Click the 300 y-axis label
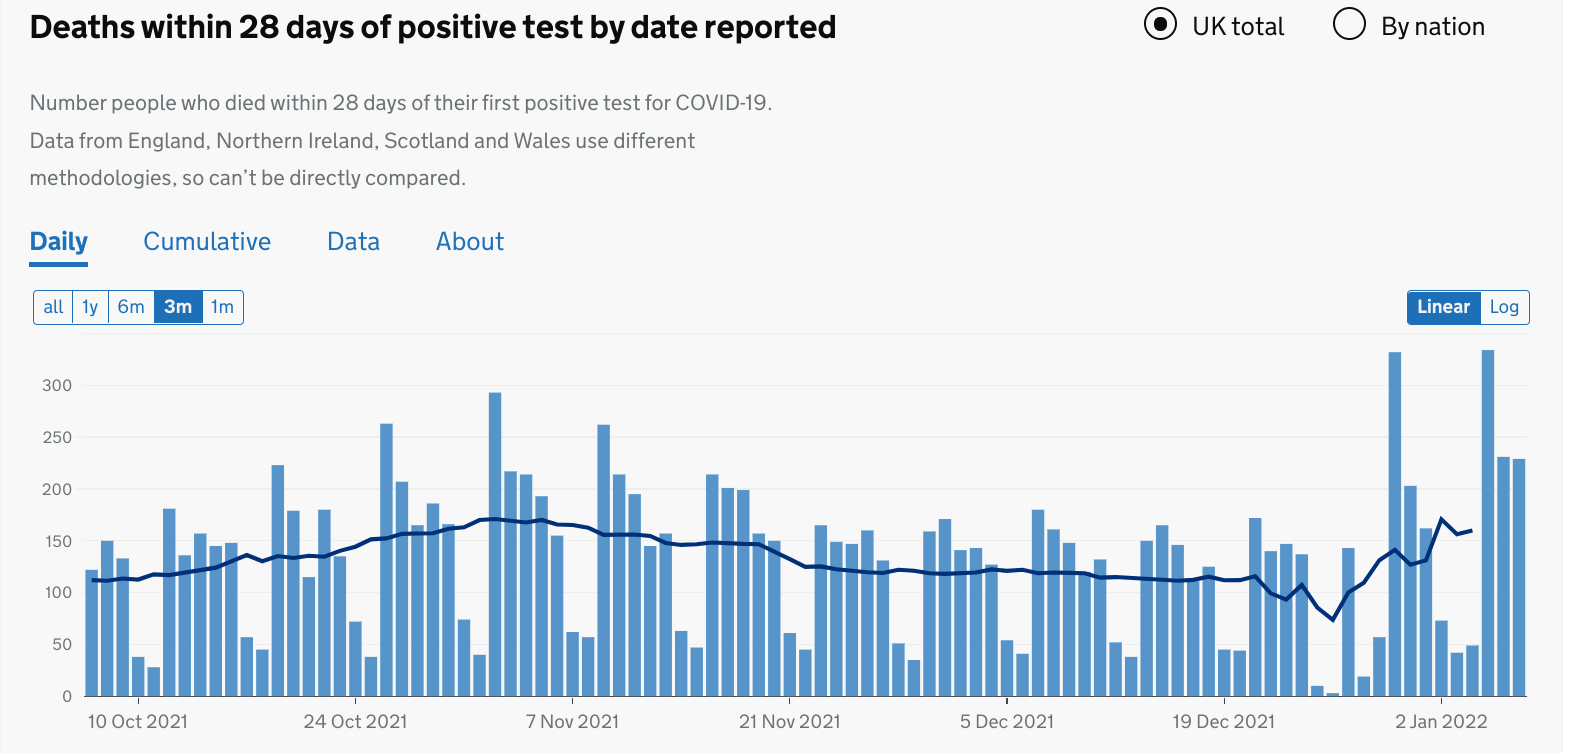1589x753 pixels. click(x=57, y=386)
